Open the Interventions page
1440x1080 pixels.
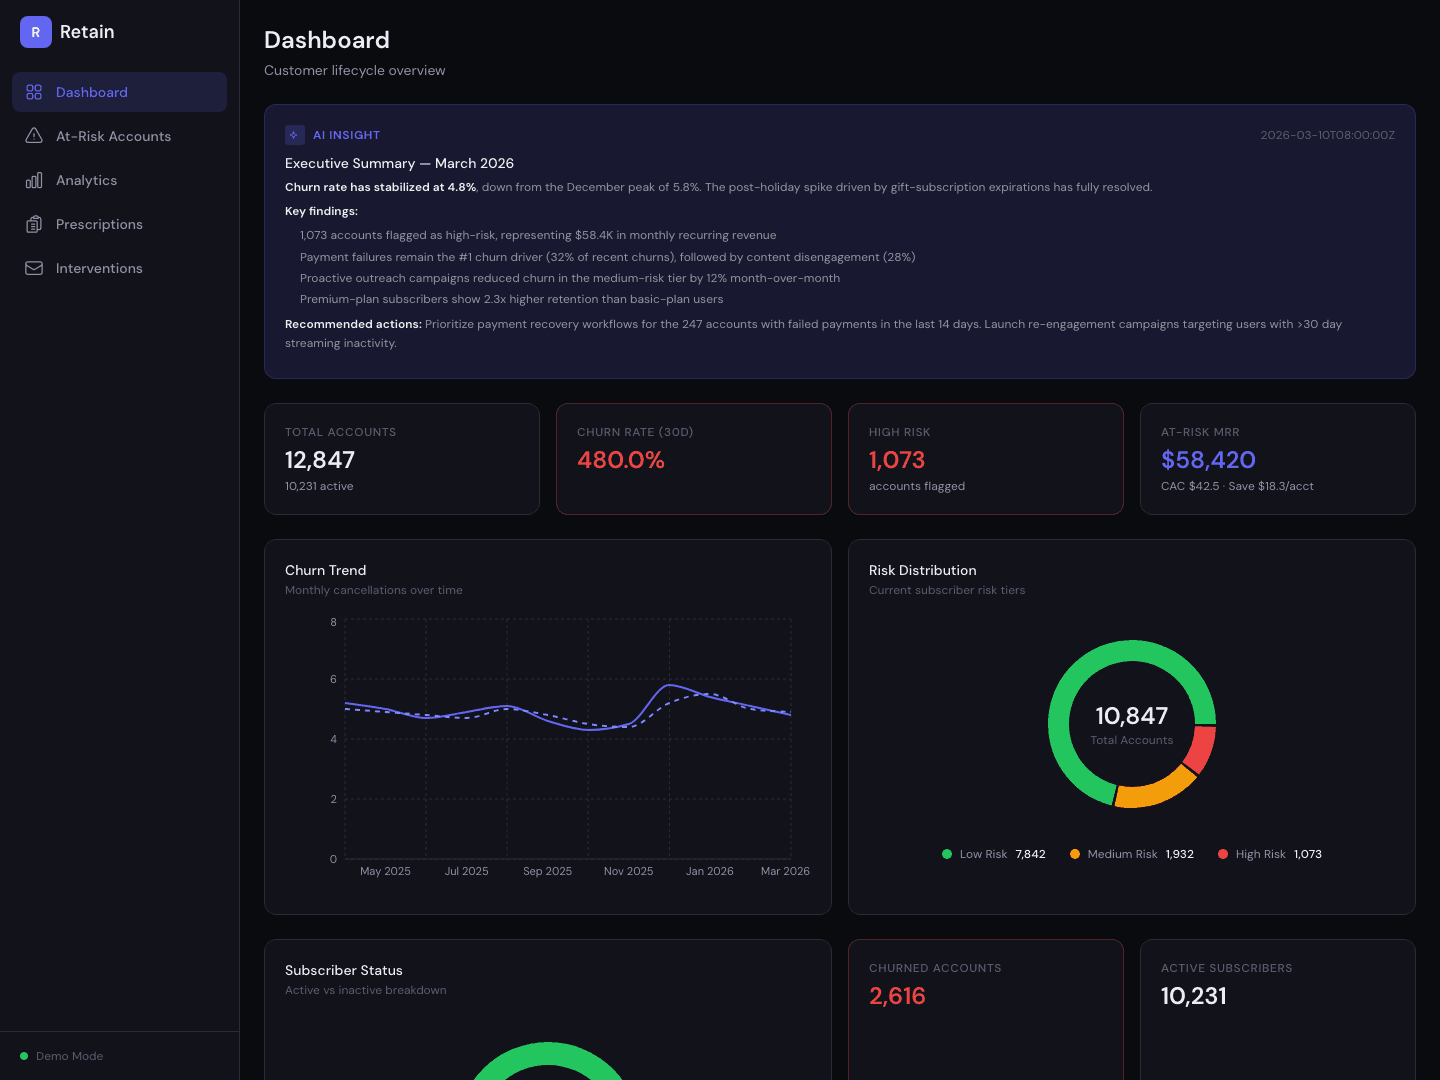120,268
